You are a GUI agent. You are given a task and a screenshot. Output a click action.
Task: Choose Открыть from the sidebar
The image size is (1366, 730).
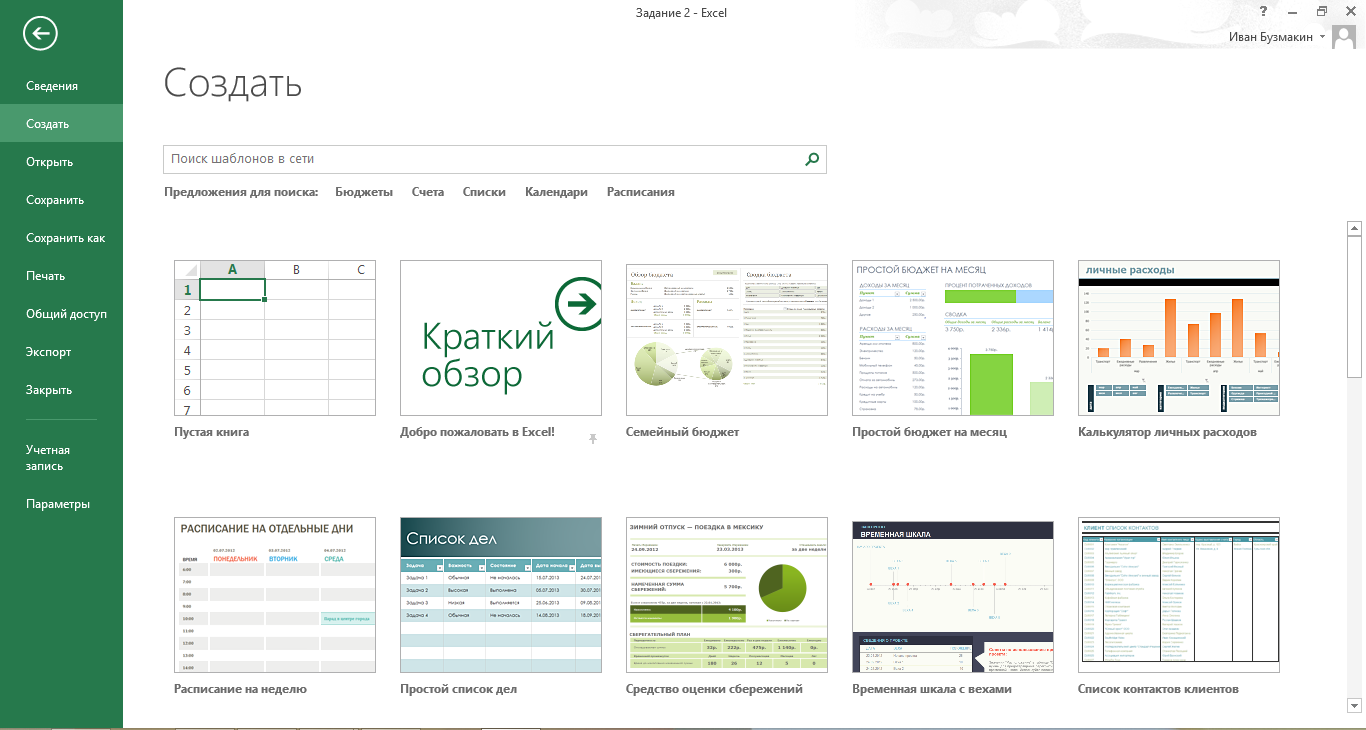pyautogui.click(x=61, y=162)
